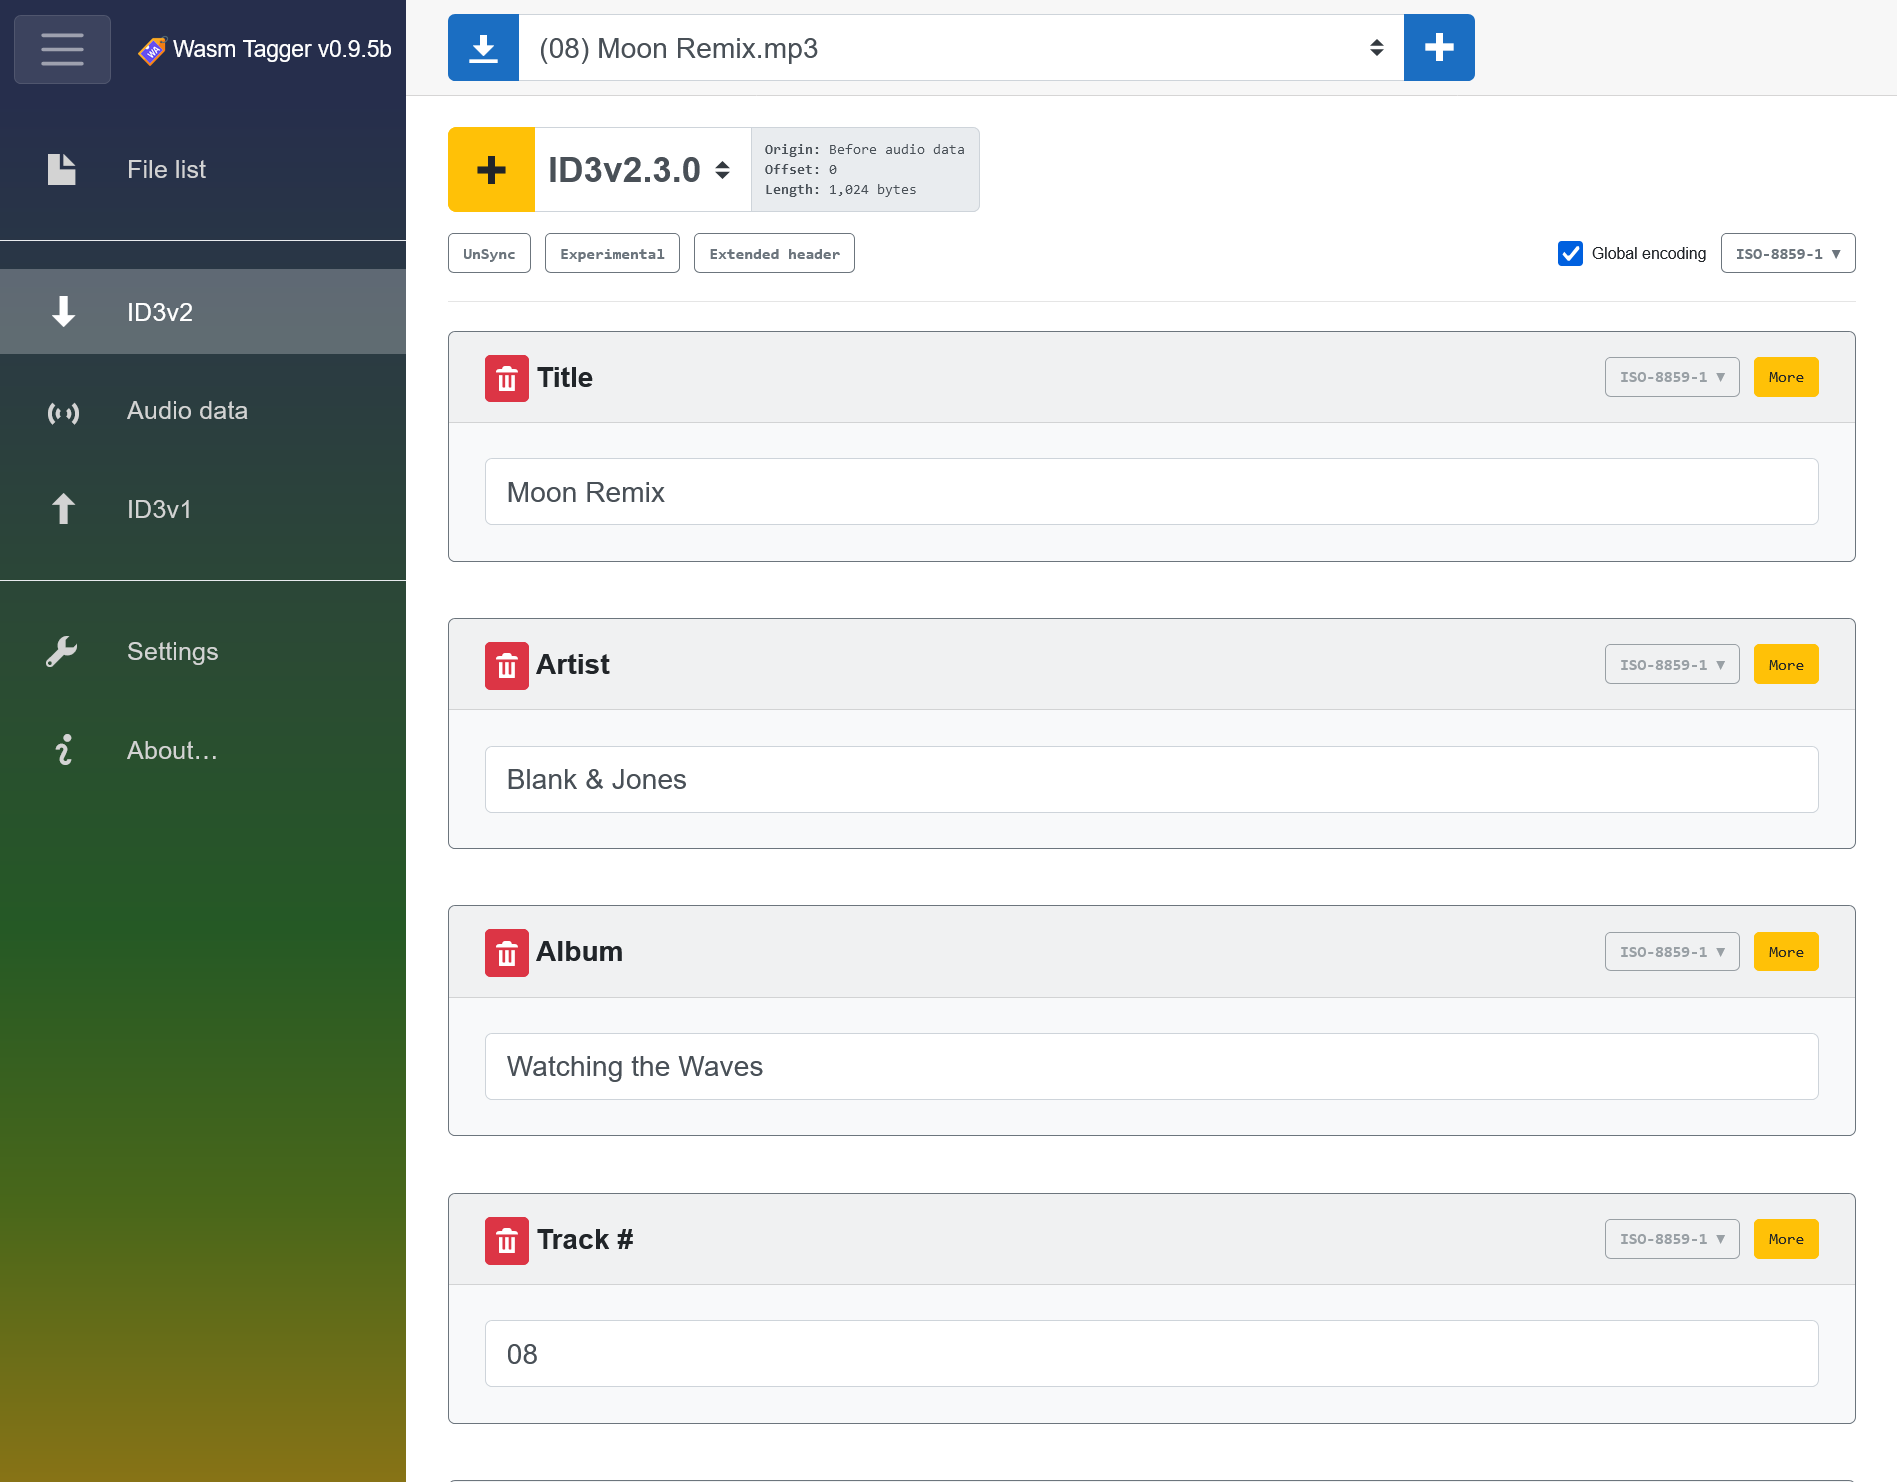Click More on the Title frame

[1786, 377]
